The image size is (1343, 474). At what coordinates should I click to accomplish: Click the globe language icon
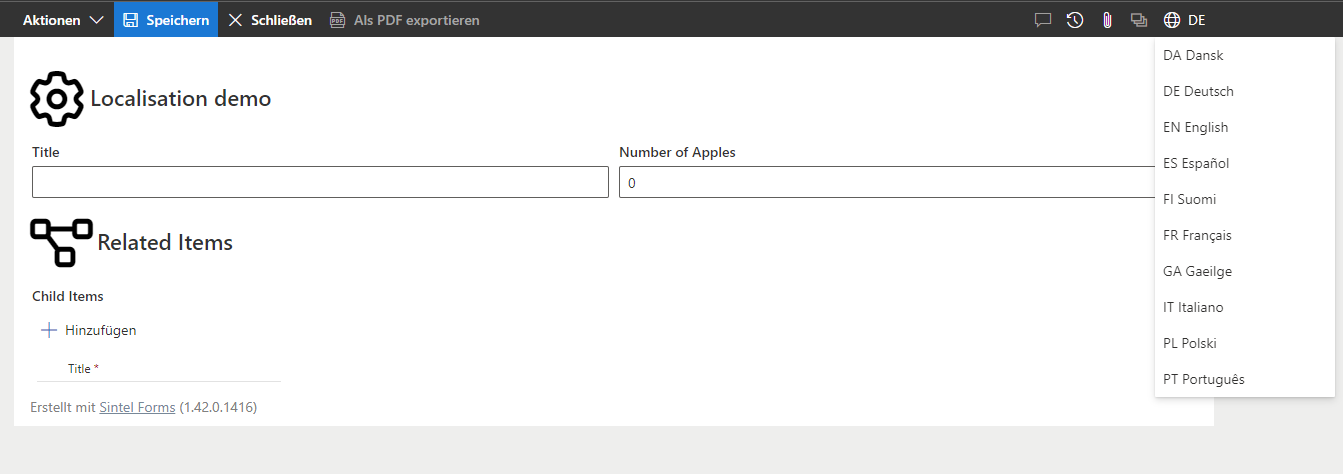point(1172,20)
